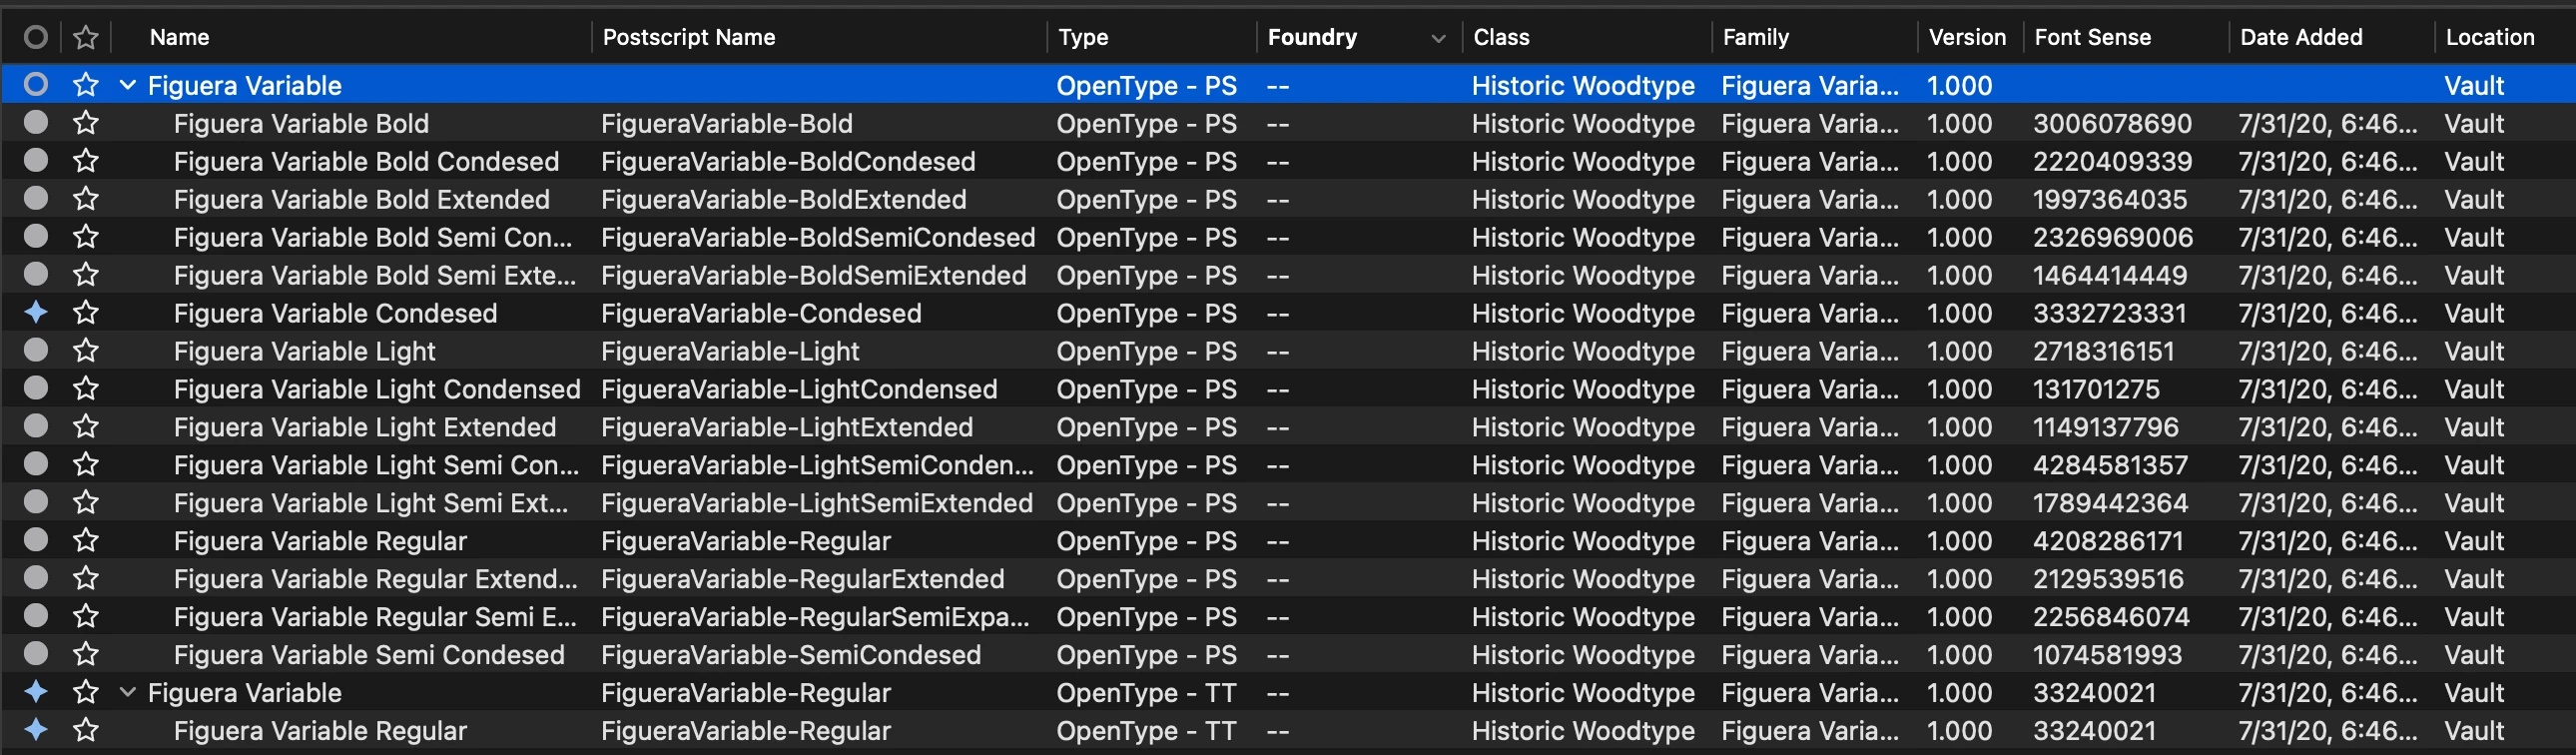The width and height of the screenshot is (2576, 755).
Task: Click postscript name FigueraVariable-LightCondensed
Action: click(799, 390)
